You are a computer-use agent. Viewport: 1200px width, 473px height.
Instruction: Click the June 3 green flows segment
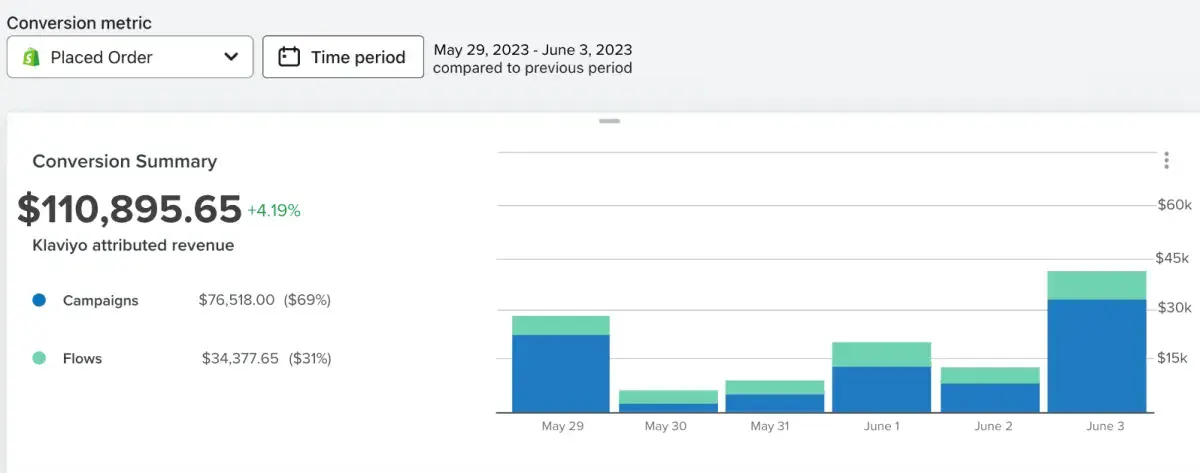1096,285
